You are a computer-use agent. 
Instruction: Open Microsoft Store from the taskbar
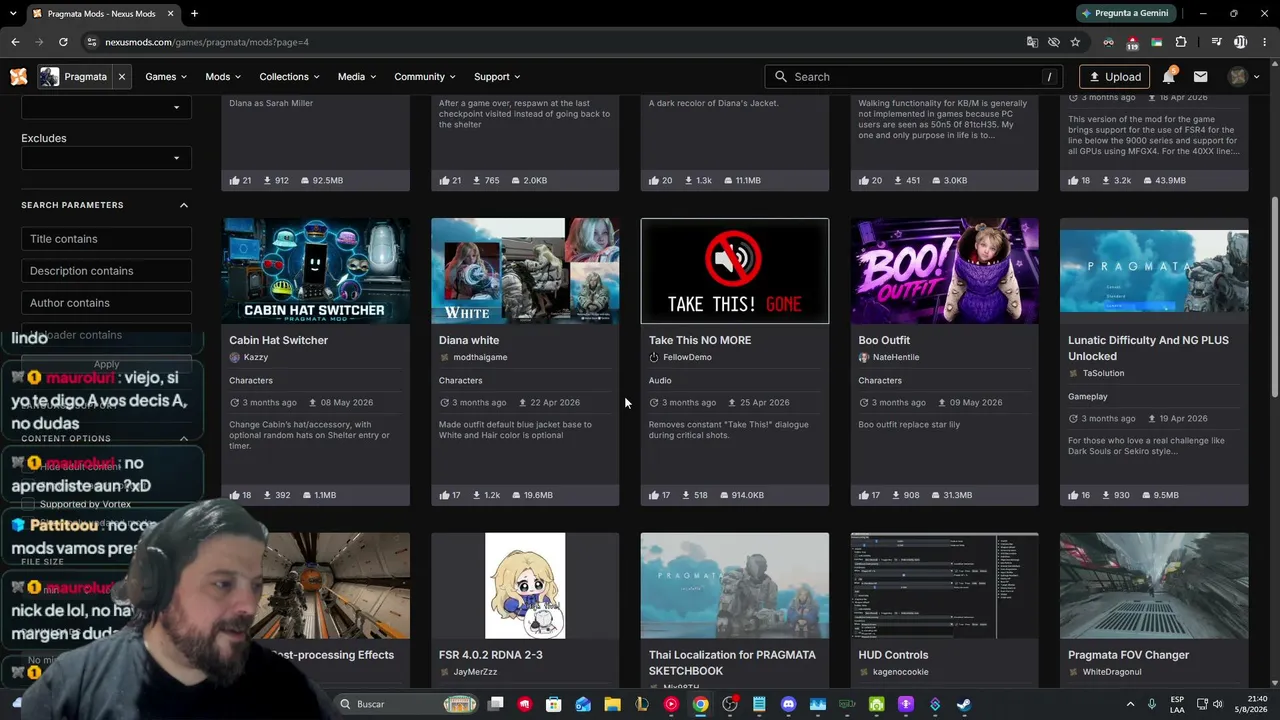point(554,704)
